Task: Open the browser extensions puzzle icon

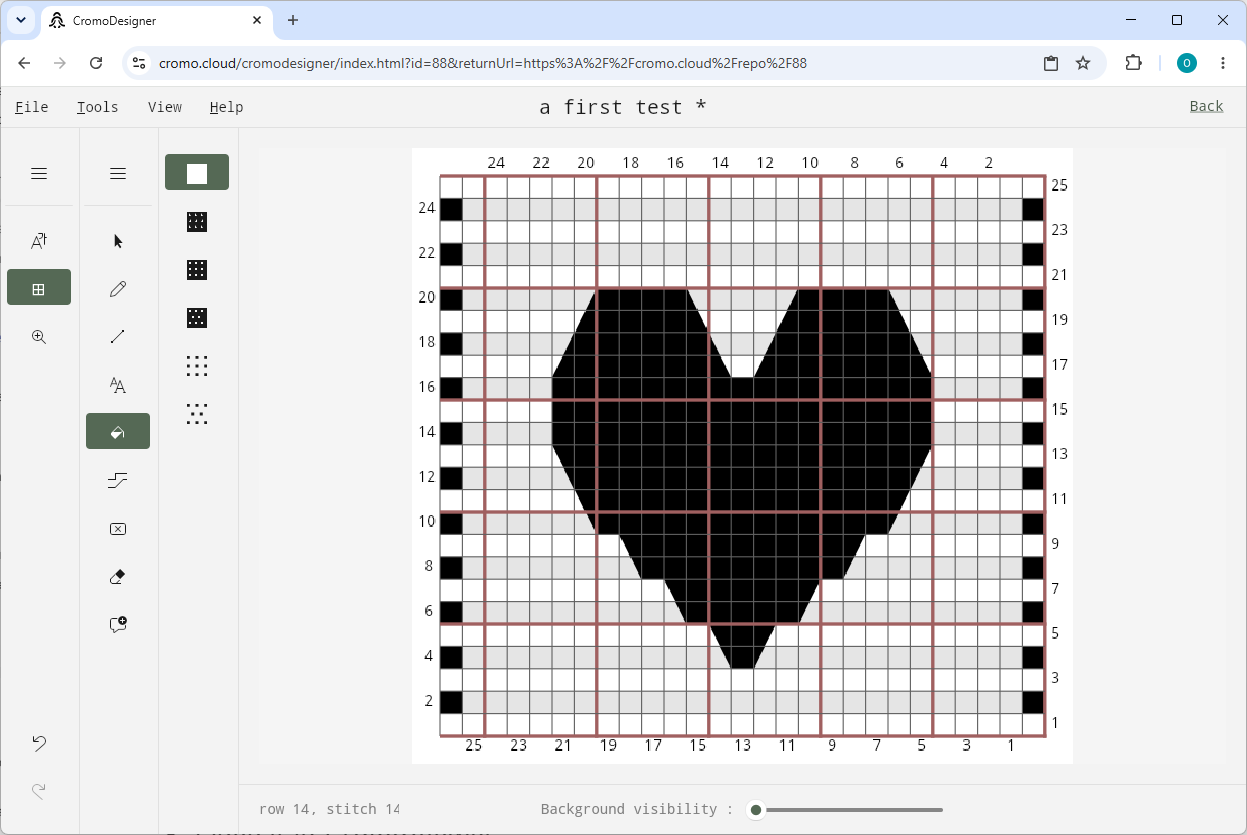Action: (x=1133, y=63)
